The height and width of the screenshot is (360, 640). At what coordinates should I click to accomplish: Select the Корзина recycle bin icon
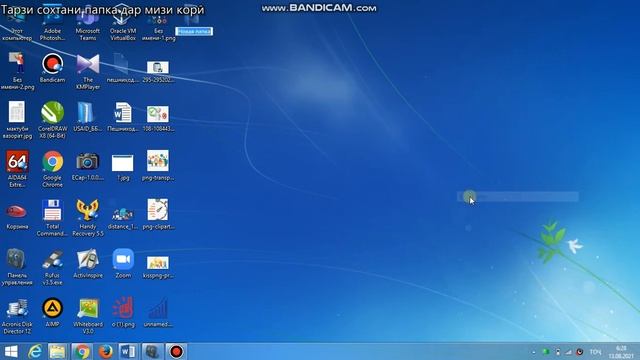click(x=17, y=216)
